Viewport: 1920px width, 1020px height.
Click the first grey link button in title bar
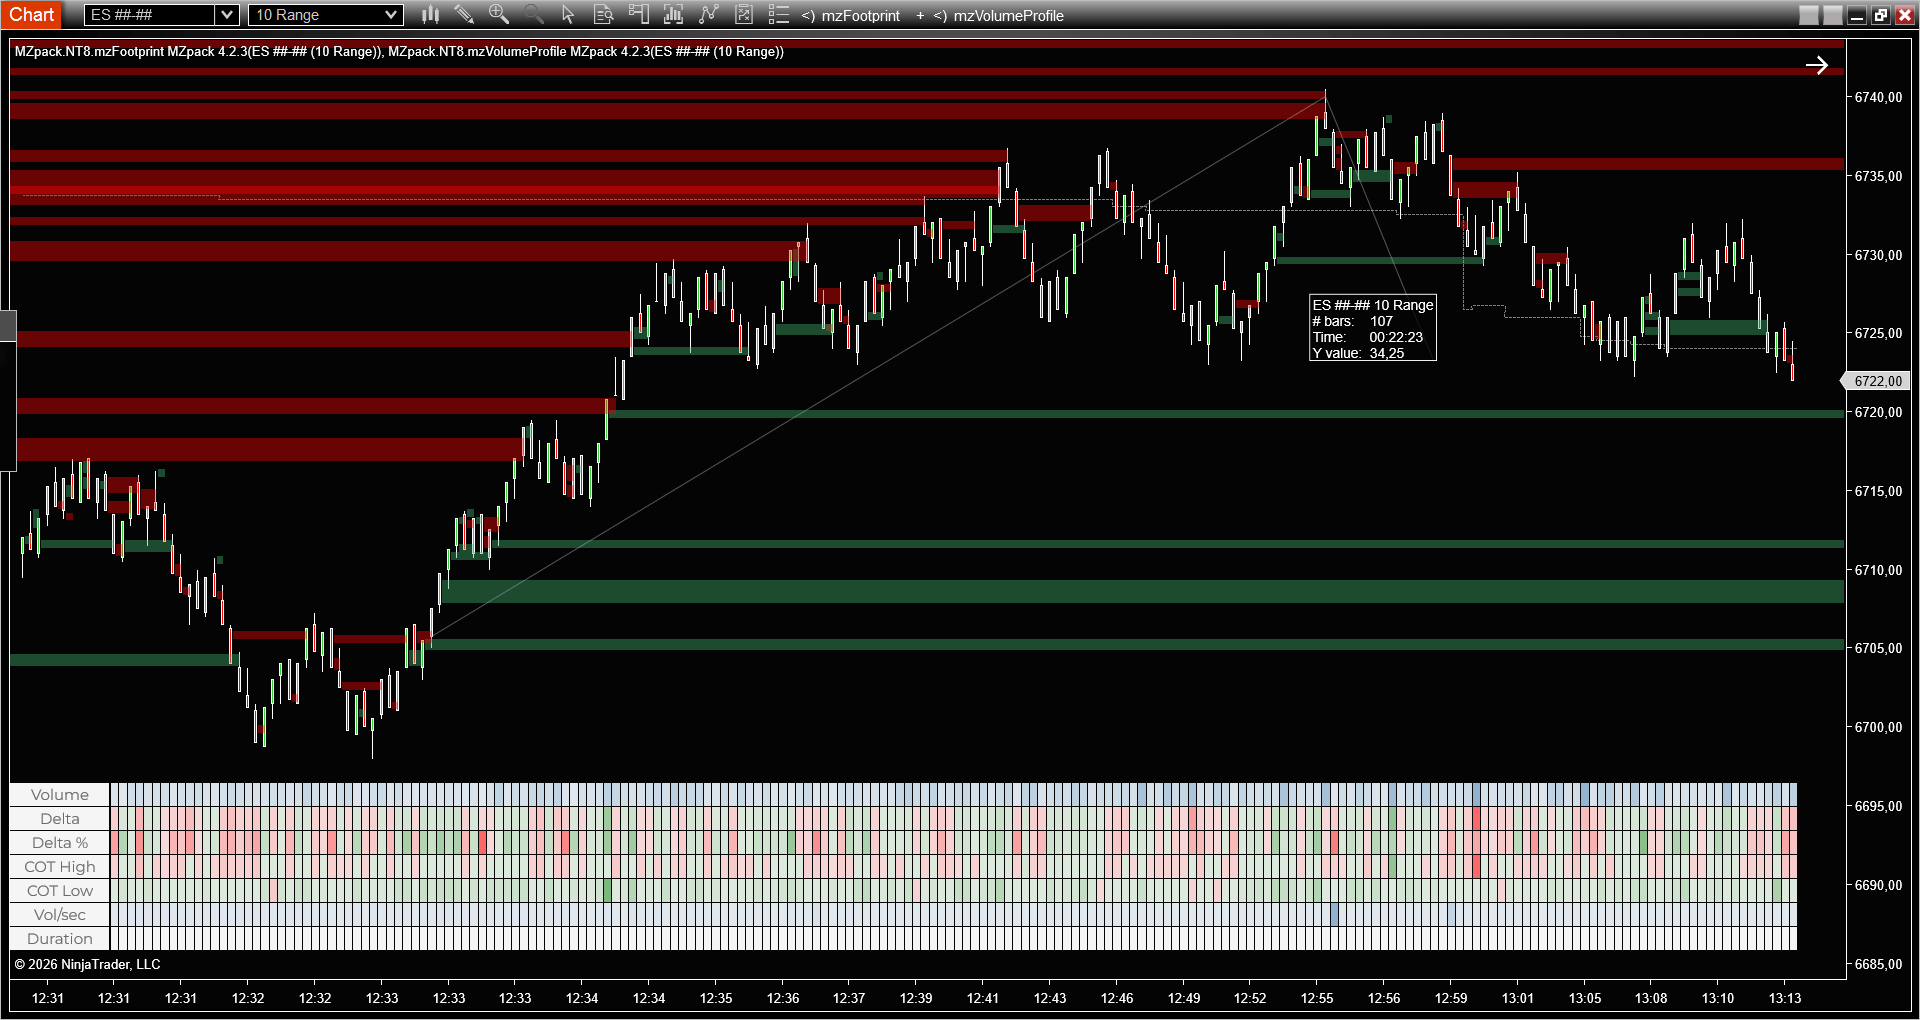(x=1809, y=15)
